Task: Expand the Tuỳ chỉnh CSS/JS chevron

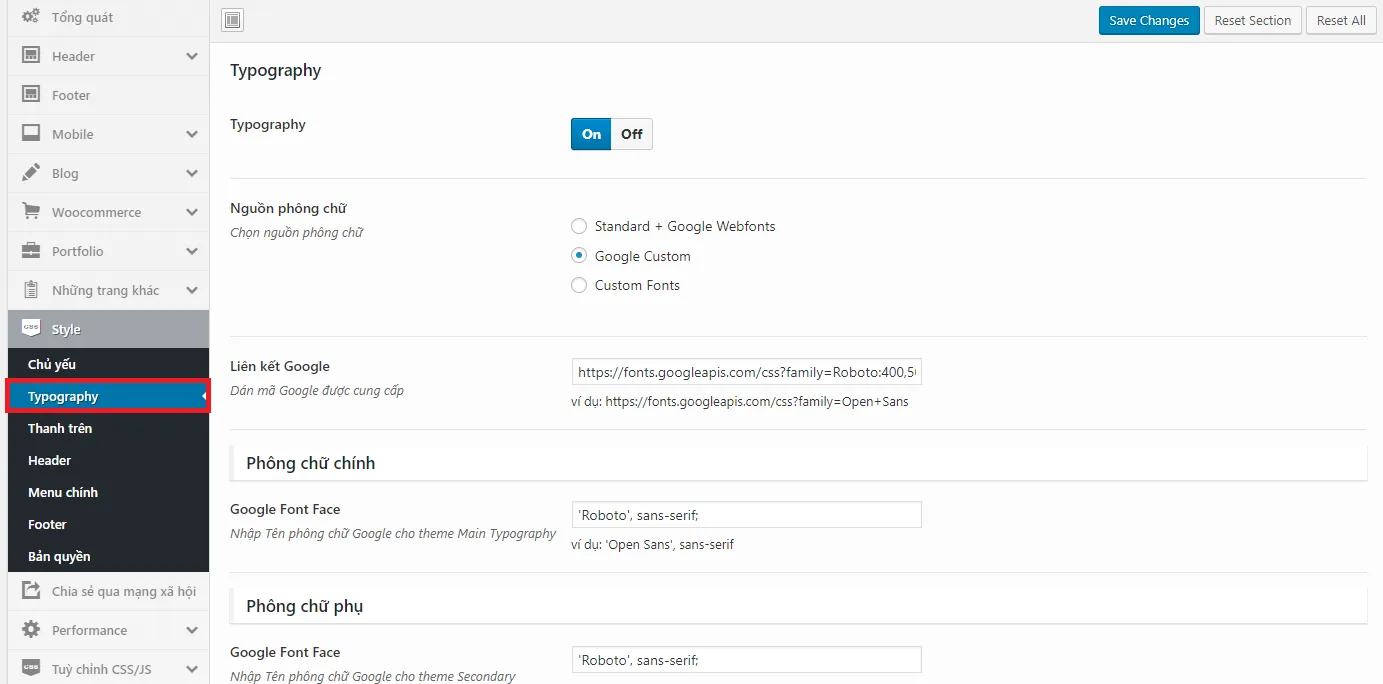Action: [192, 669]
